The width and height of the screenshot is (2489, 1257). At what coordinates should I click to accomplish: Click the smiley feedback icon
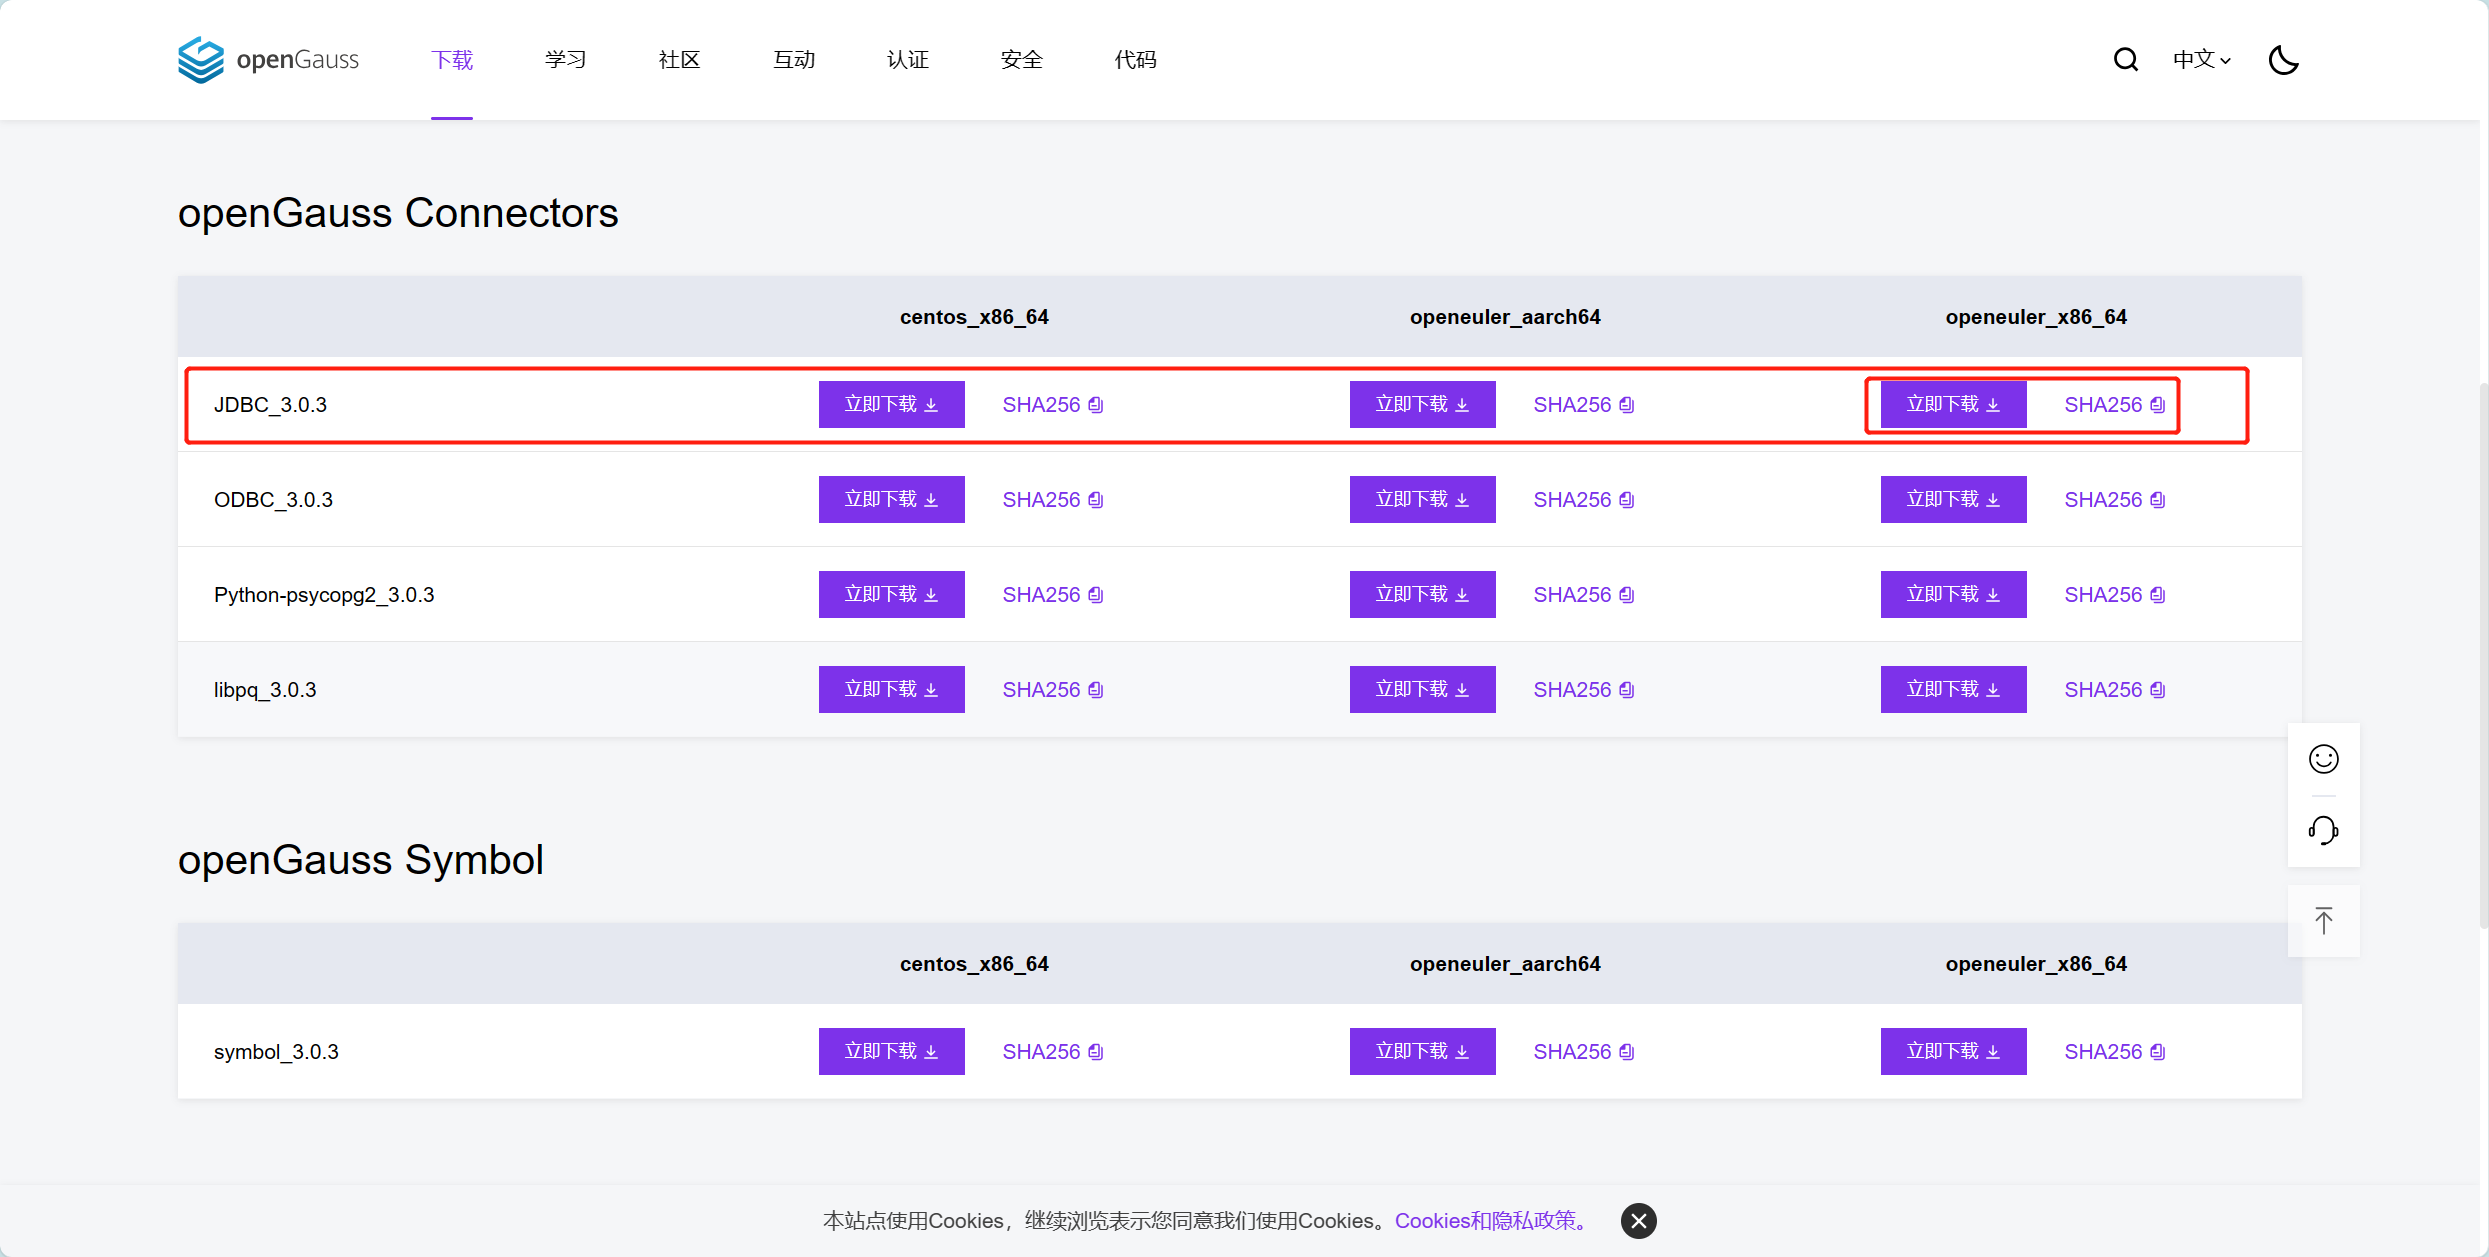(x=2323, y=759)
